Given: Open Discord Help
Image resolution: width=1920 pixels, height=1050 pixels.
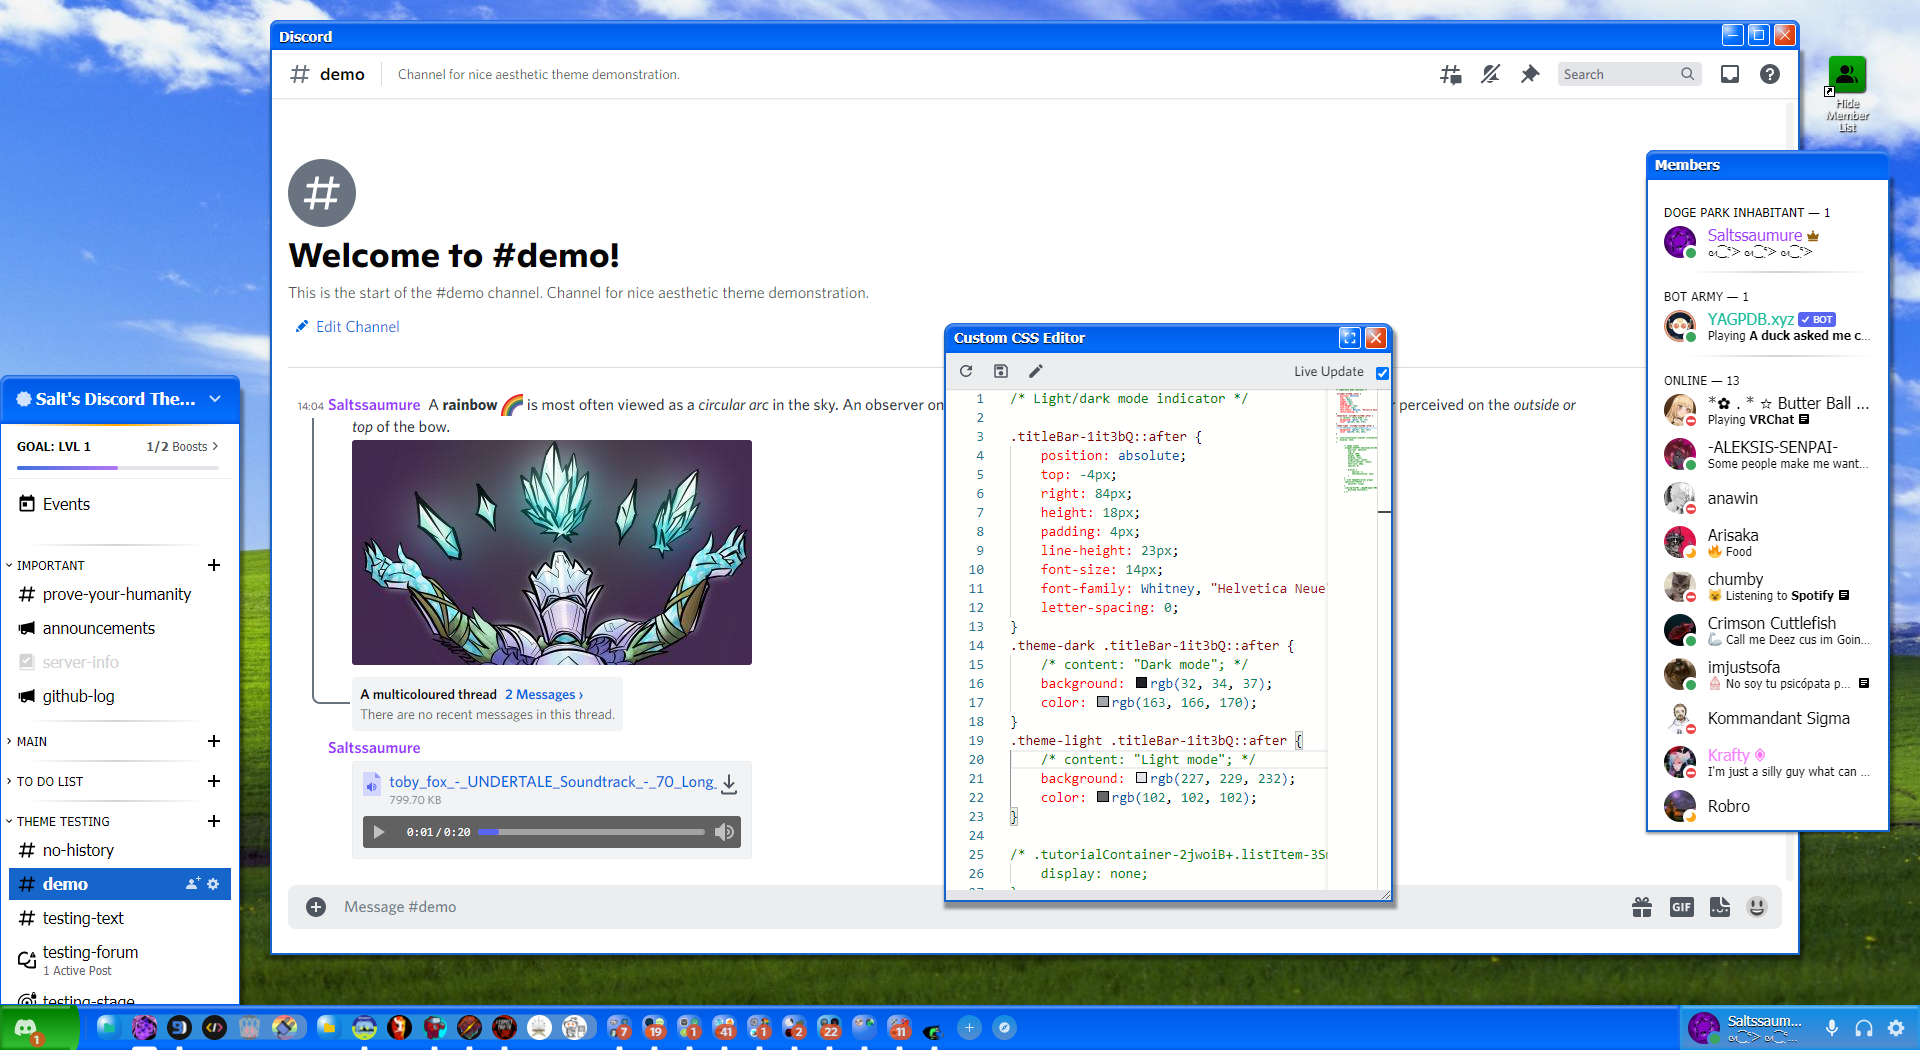Looking at the screenshot, I should (1770, 74).
